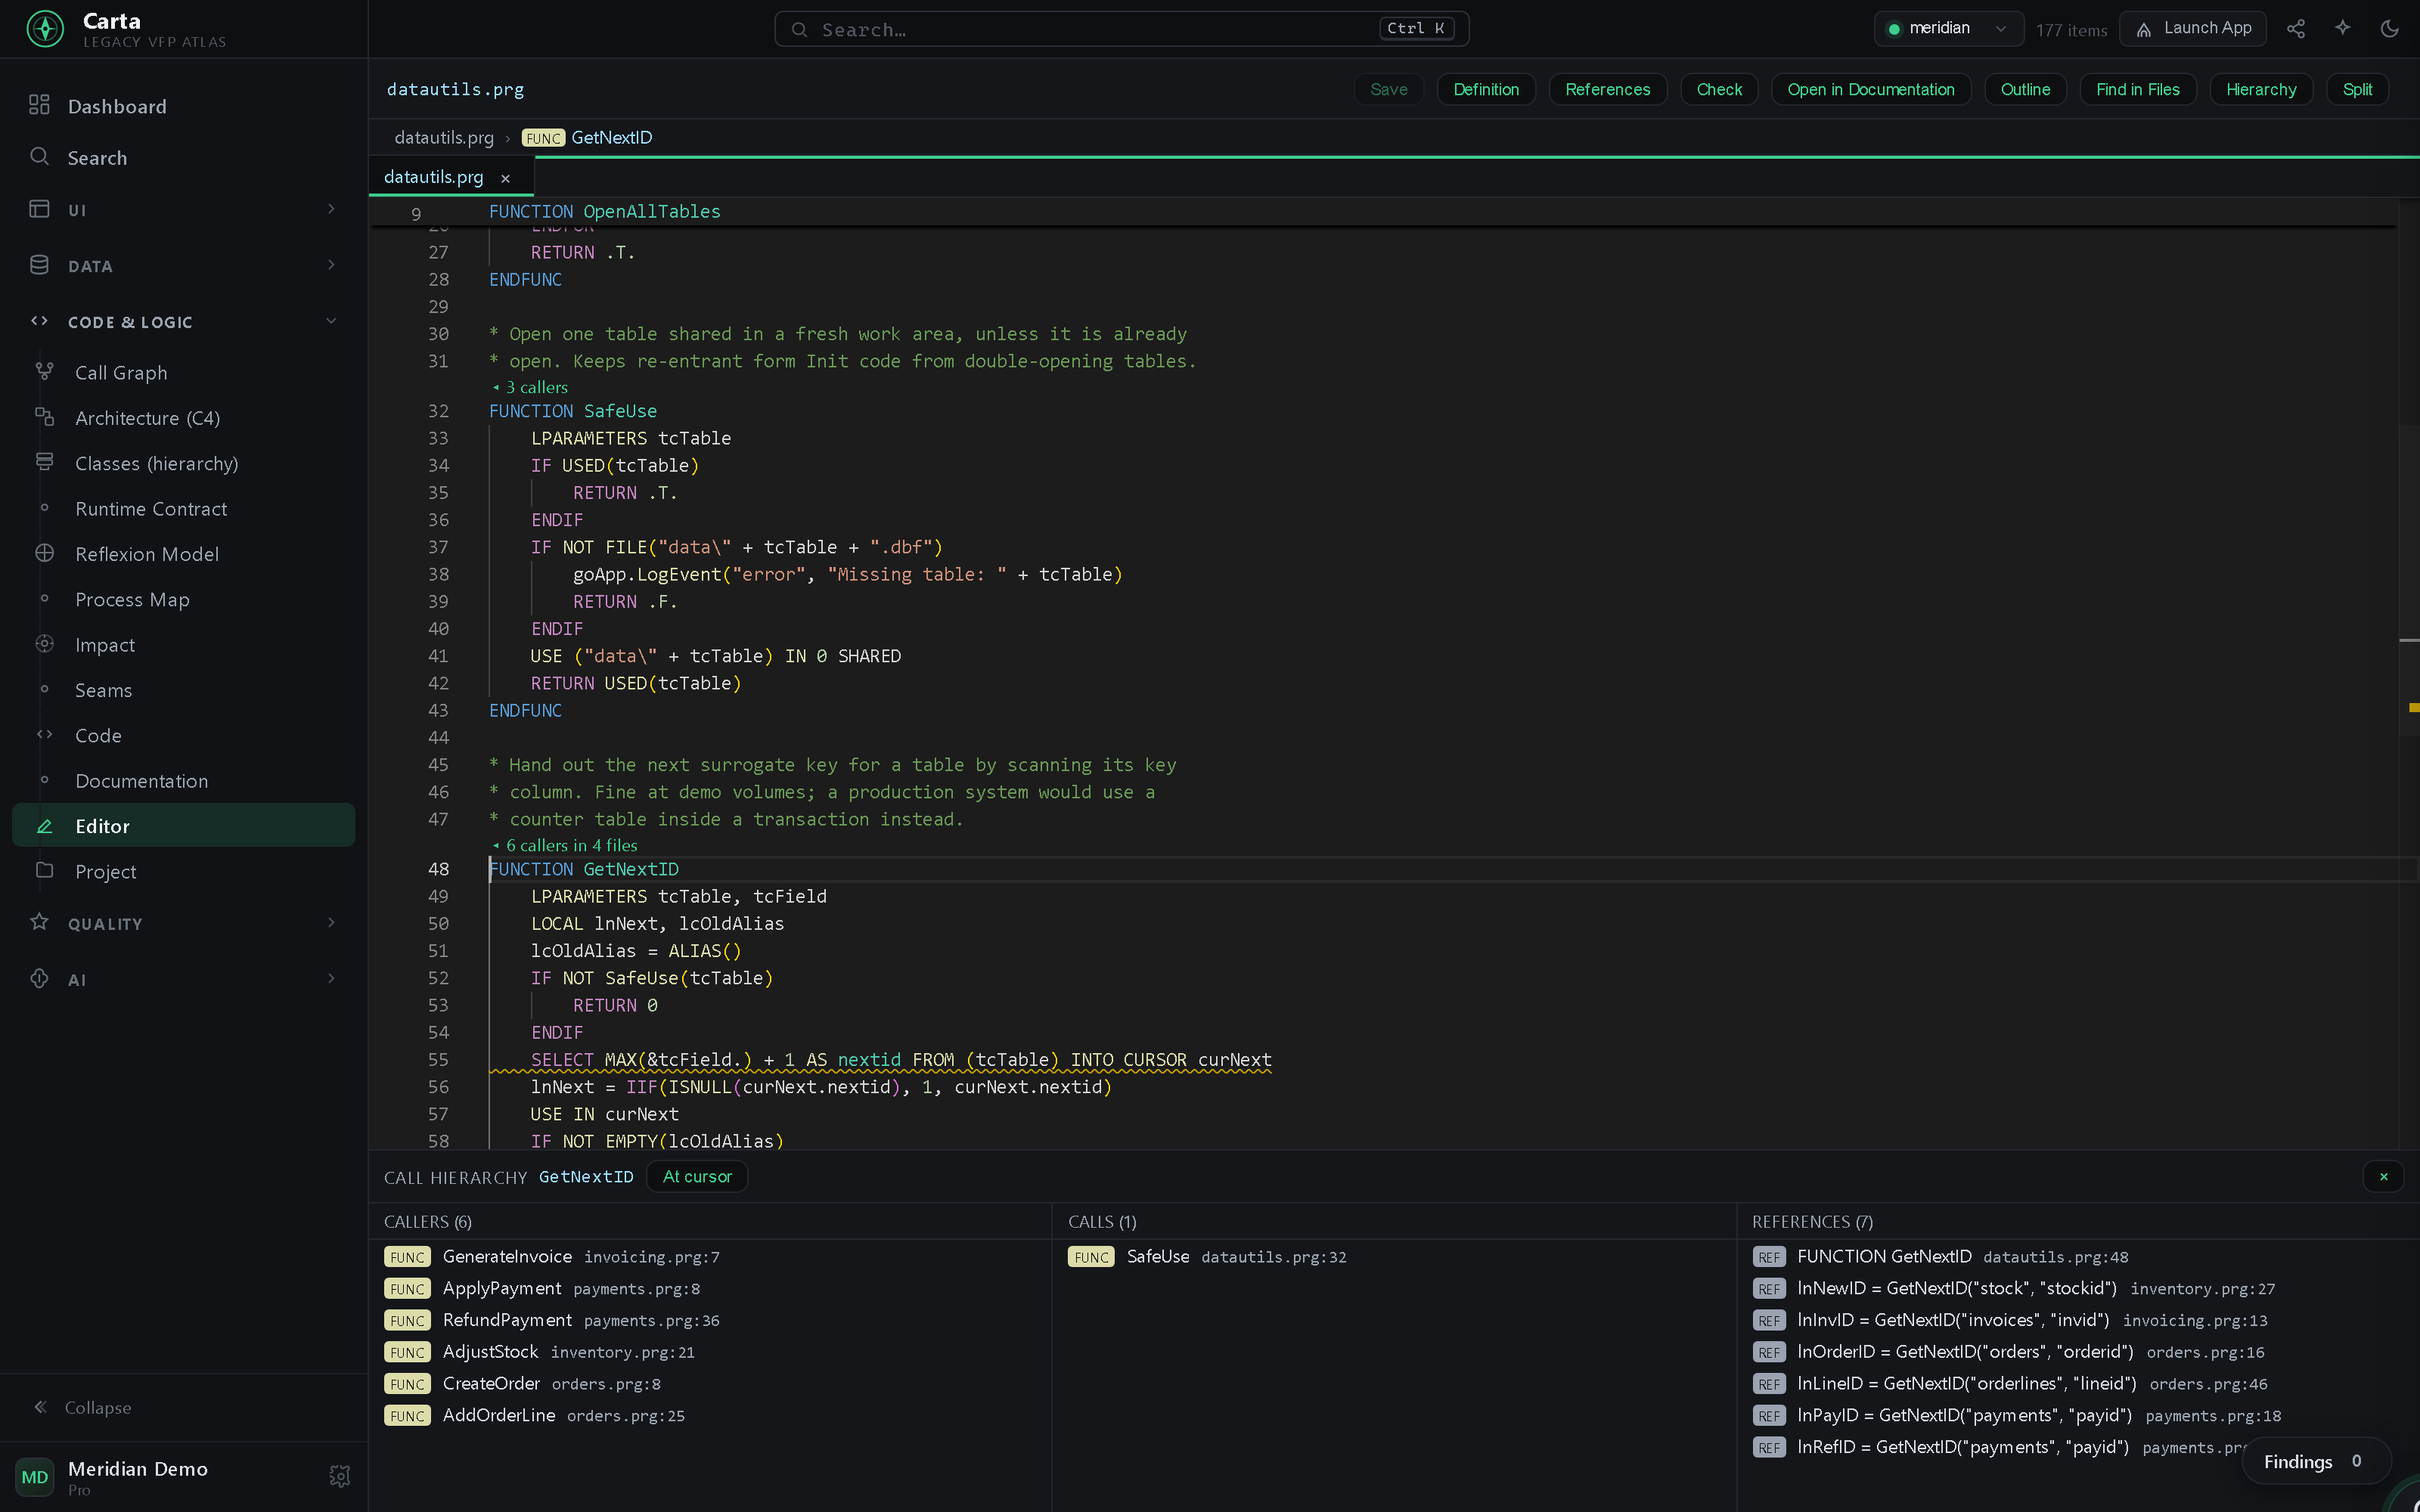Close the Call Hierarchy panel
Viewport: 2420px width, 1512px height.
(x=2384, y=1177)
